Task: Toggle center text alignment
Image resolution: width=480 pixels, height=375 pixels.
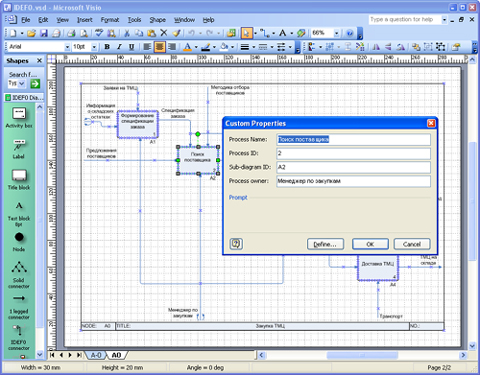Action: (160, 47)
